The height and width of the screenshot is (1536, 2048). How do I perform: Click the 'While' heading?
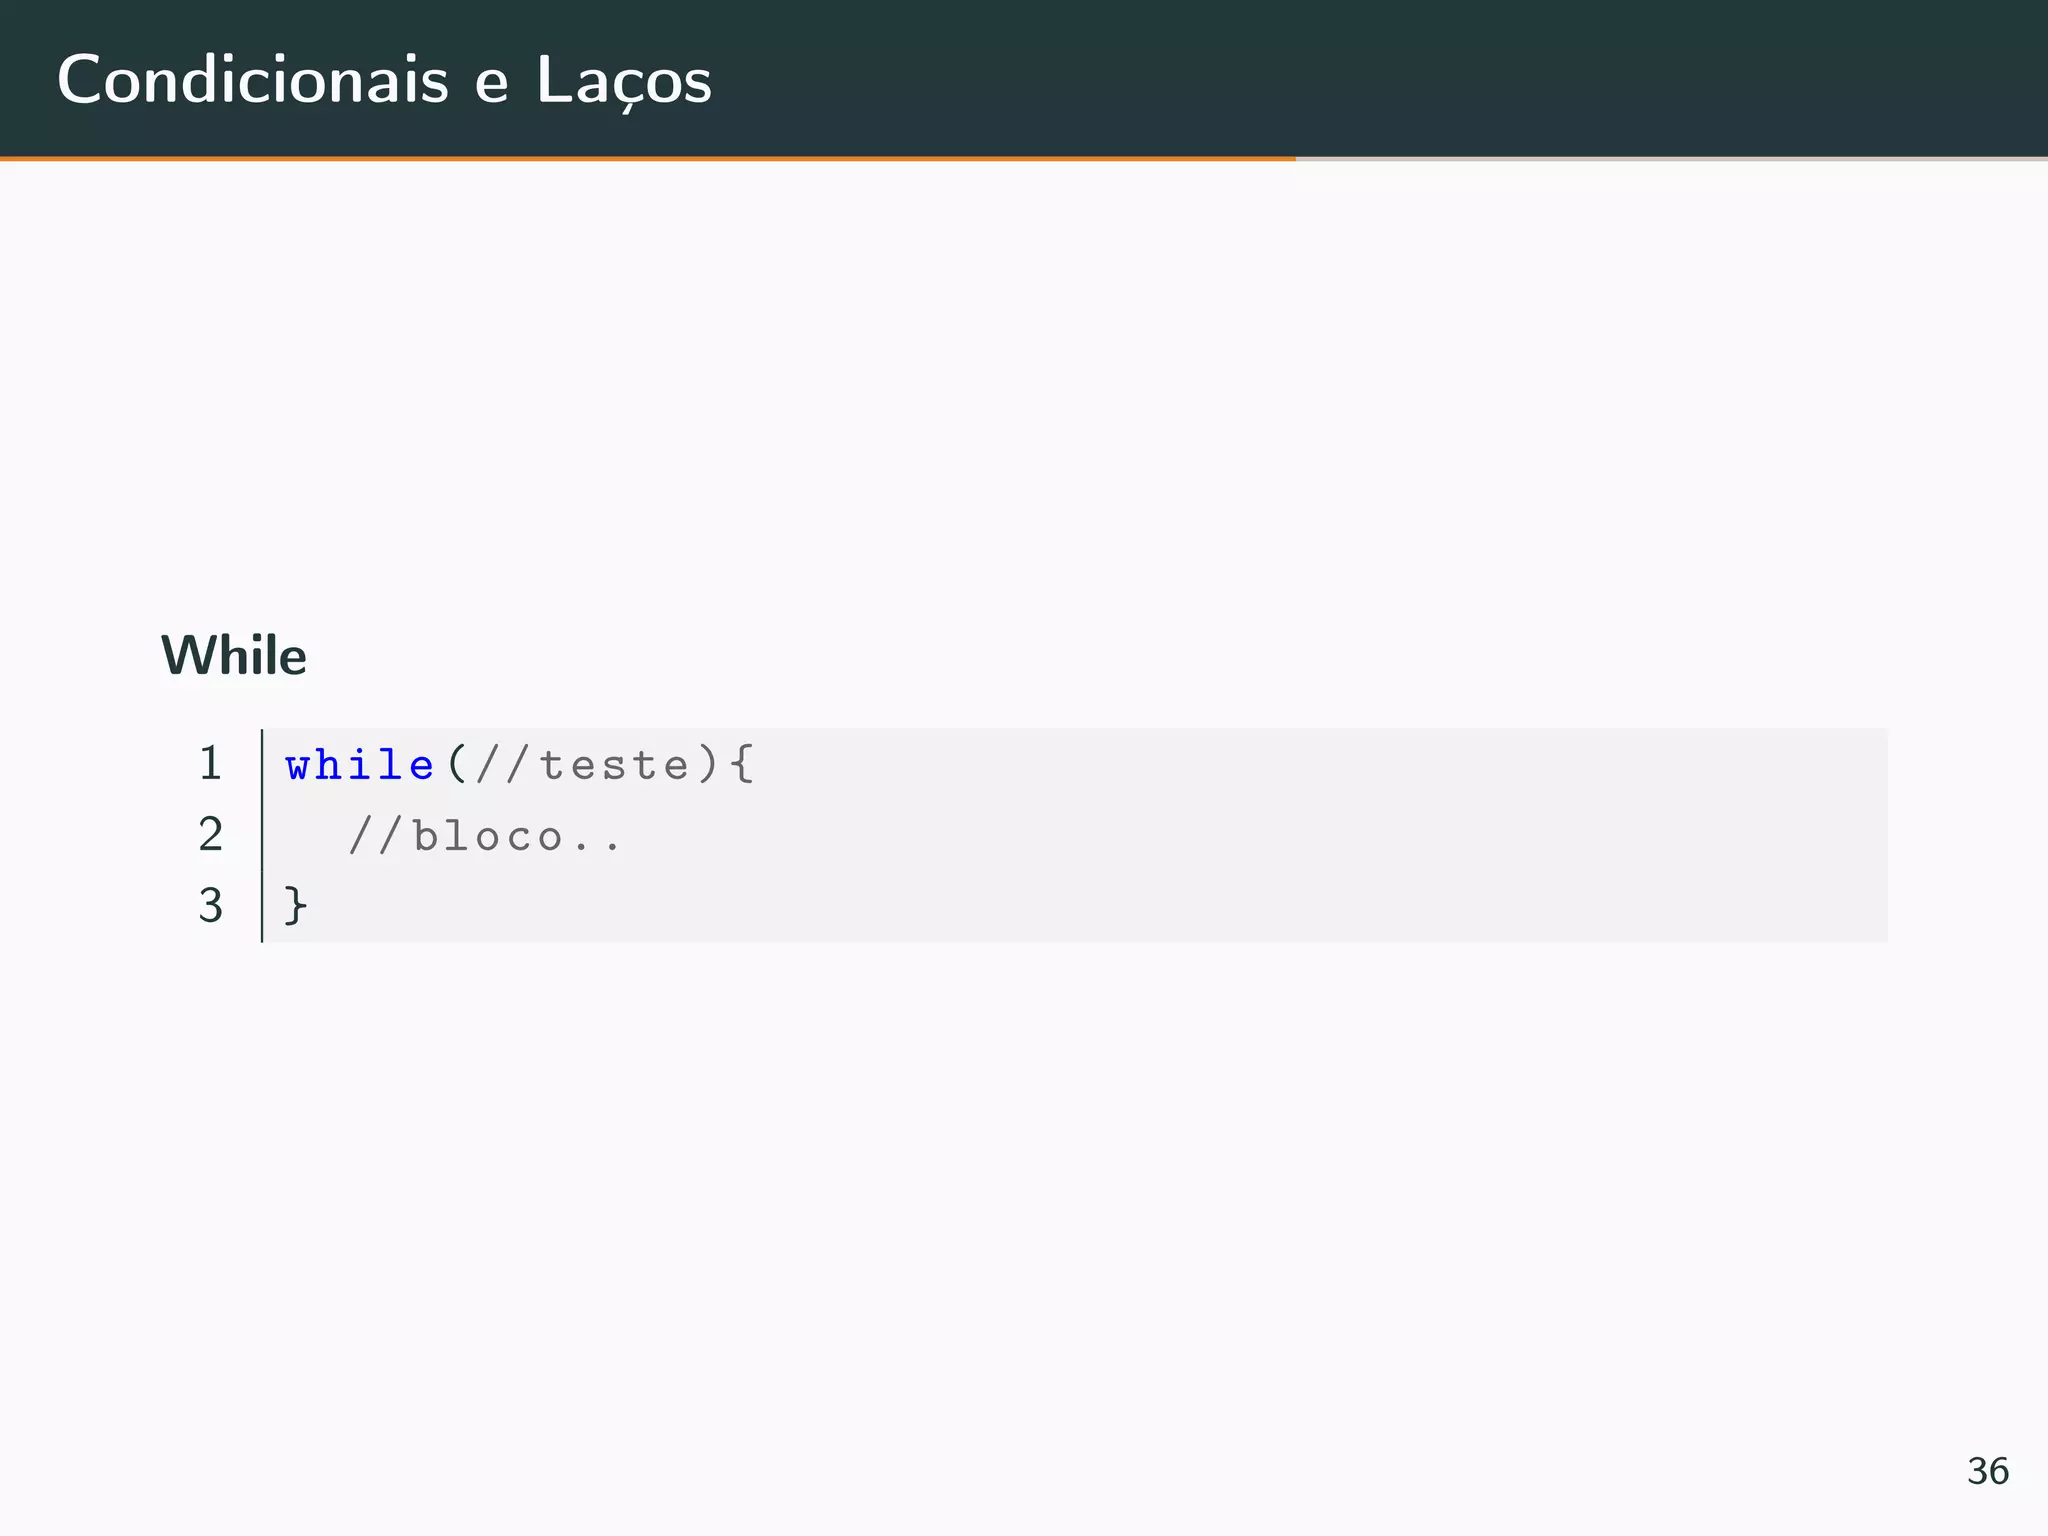point(234,656)
